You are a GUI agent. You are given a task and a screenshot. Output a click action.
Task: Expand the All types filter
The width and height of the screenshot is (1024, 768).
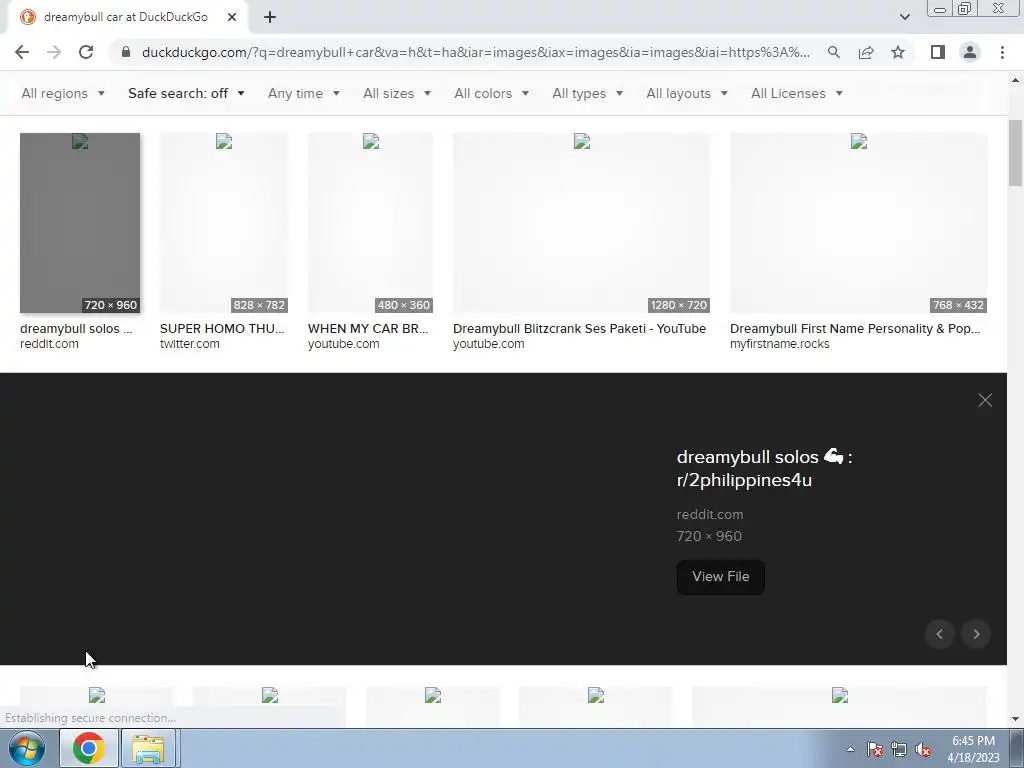pos(588,93)
